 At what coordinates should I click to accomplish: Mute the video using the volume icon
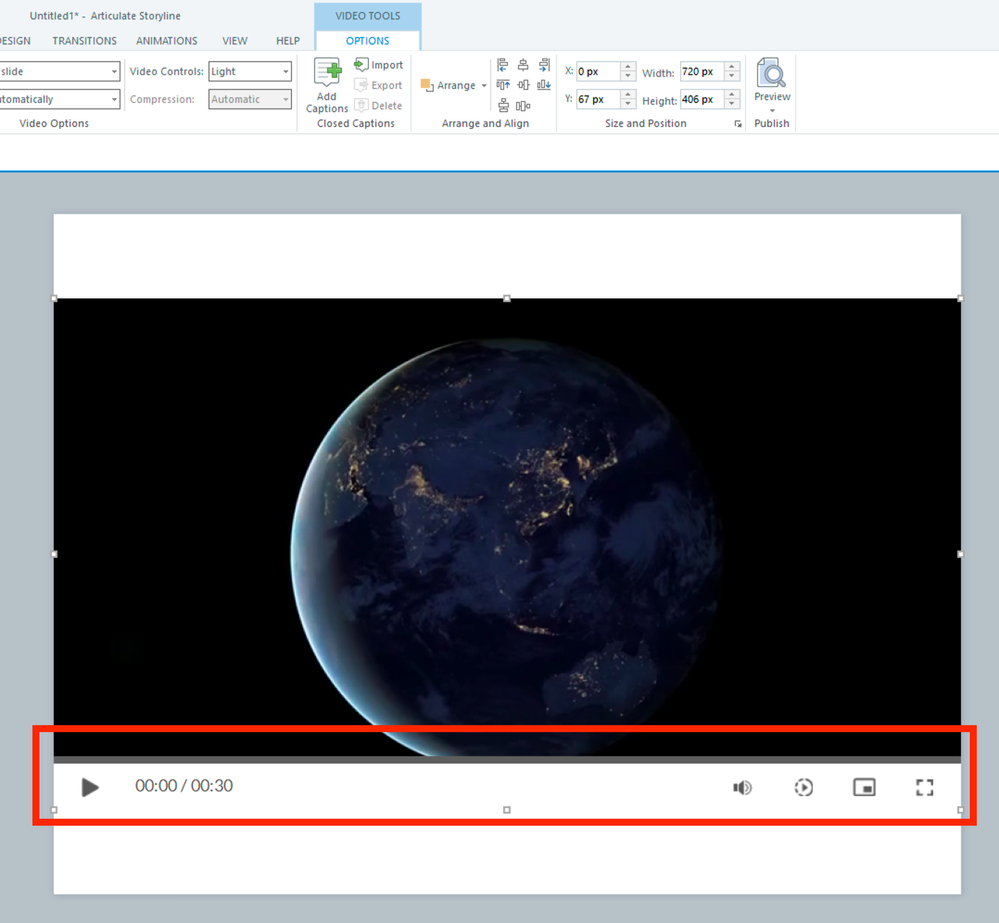(x=742, y=787)
